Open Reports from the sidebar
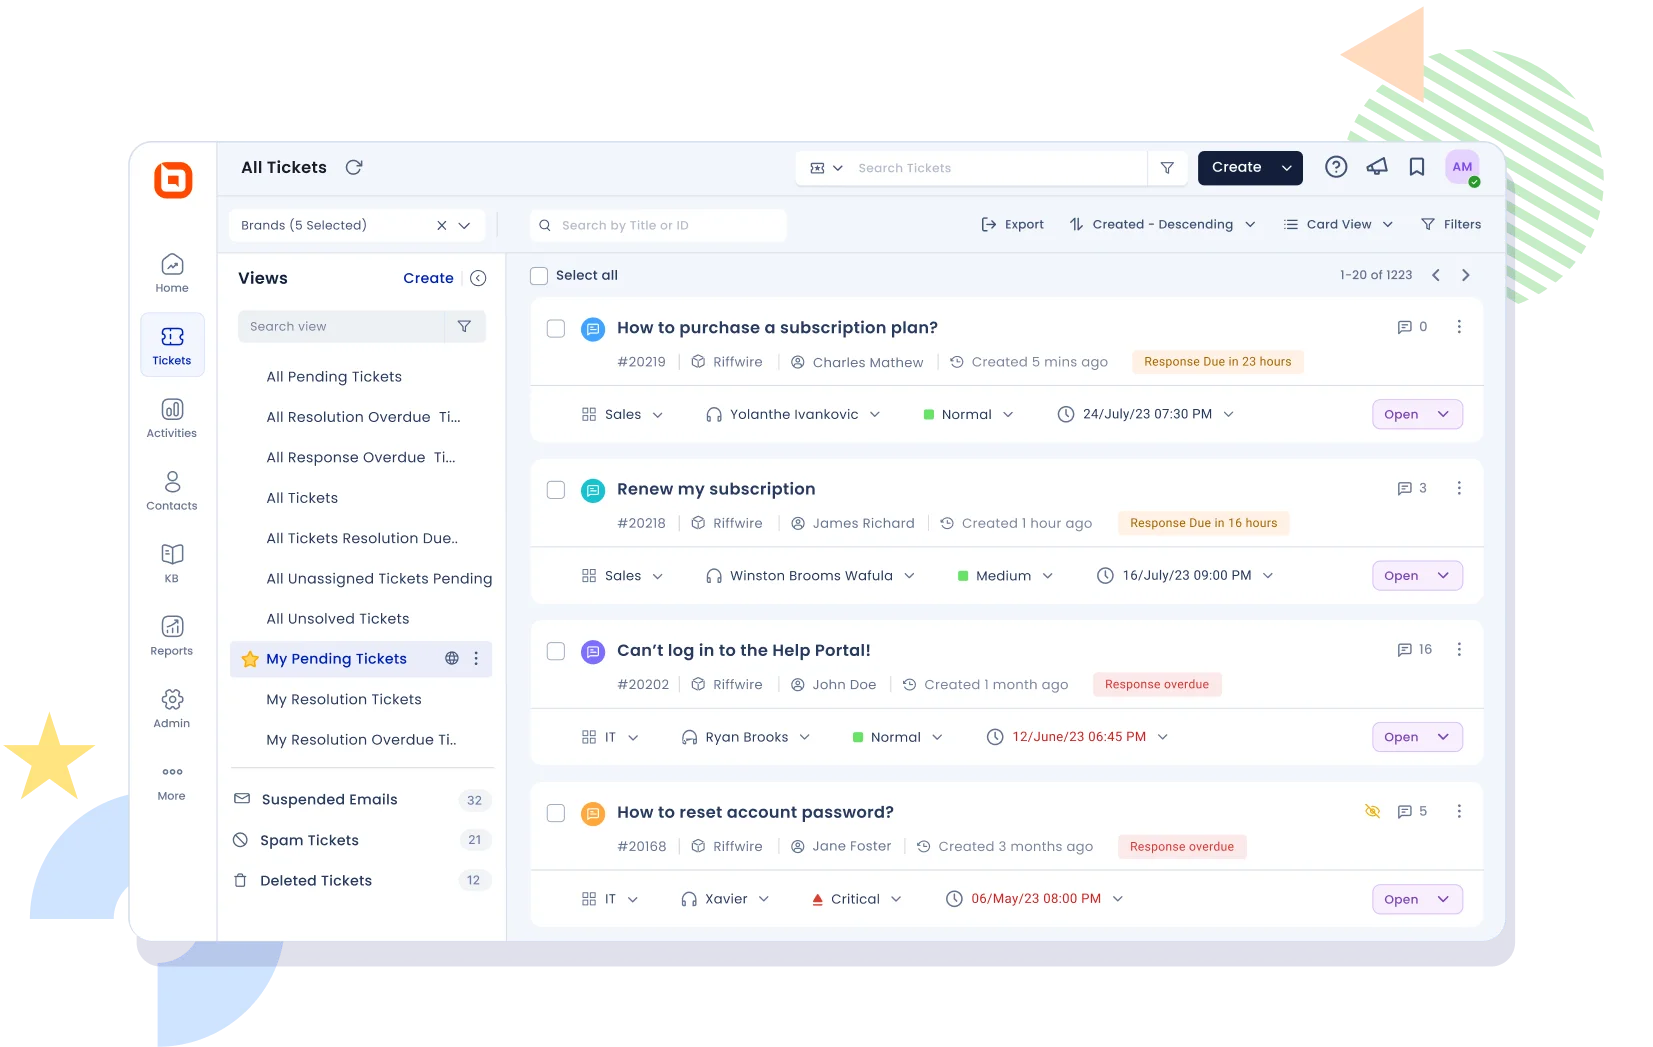This screenshot has height=1047, width=1653. pyautogui.click(x=172, y=636)
